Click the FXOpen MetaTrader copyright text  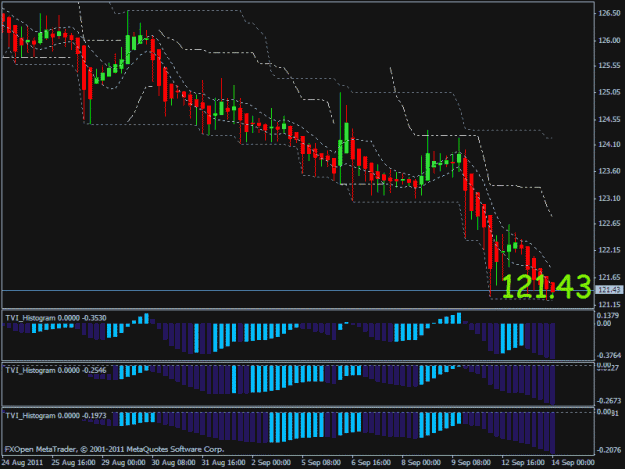coord(114,449)
